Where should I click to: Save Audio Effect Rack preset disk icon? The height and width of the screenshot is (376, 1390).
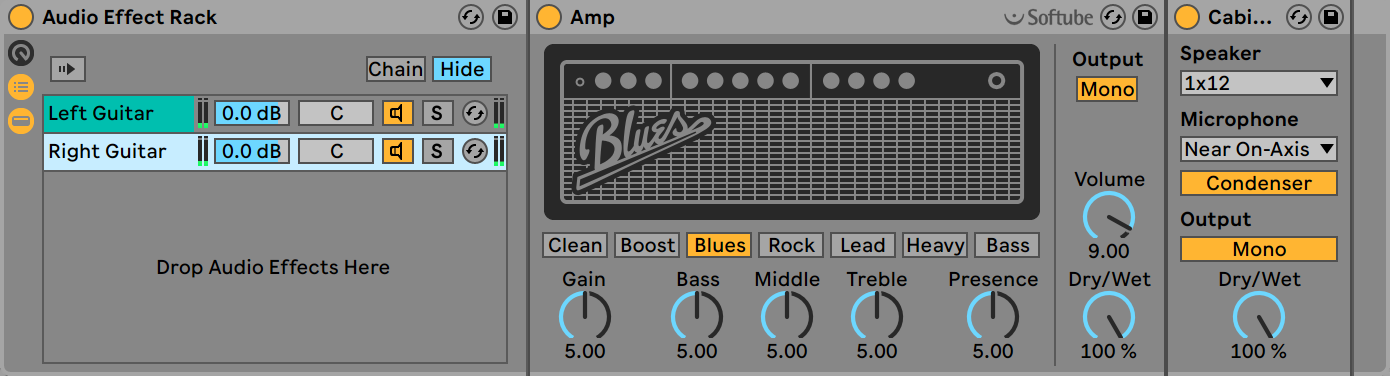pyautogui.click(x=505, y=17)
